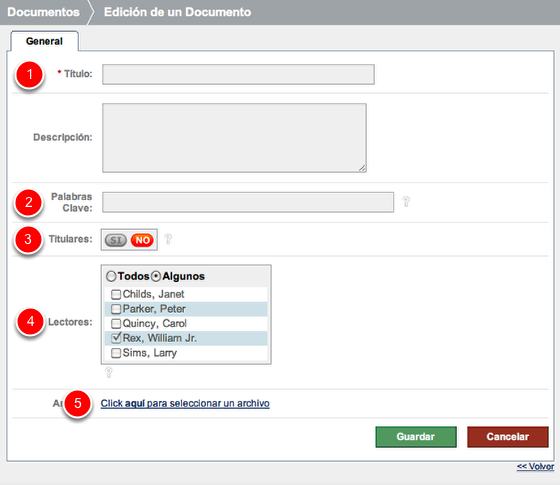Click red marker number 5
Image resolution: width=560 pixels, height=485 pixels.
[78, 404]
